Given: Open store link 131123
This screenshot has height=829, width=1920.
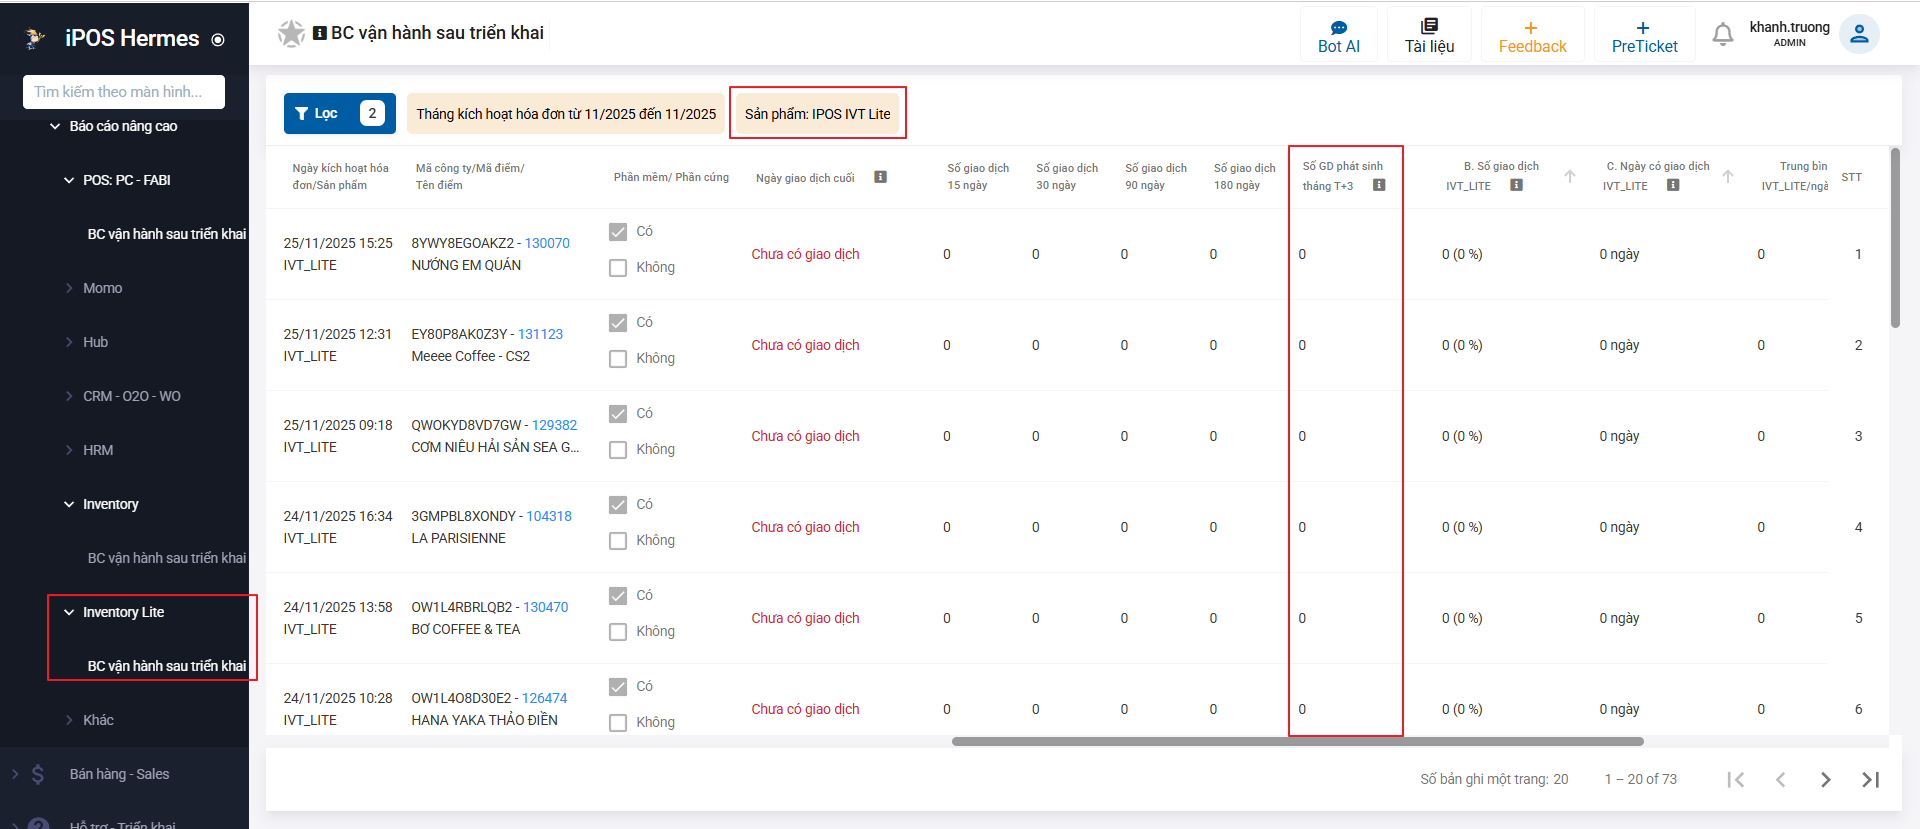Looking at the screenshot, I should pyautogui.click(x=540, y=334).
